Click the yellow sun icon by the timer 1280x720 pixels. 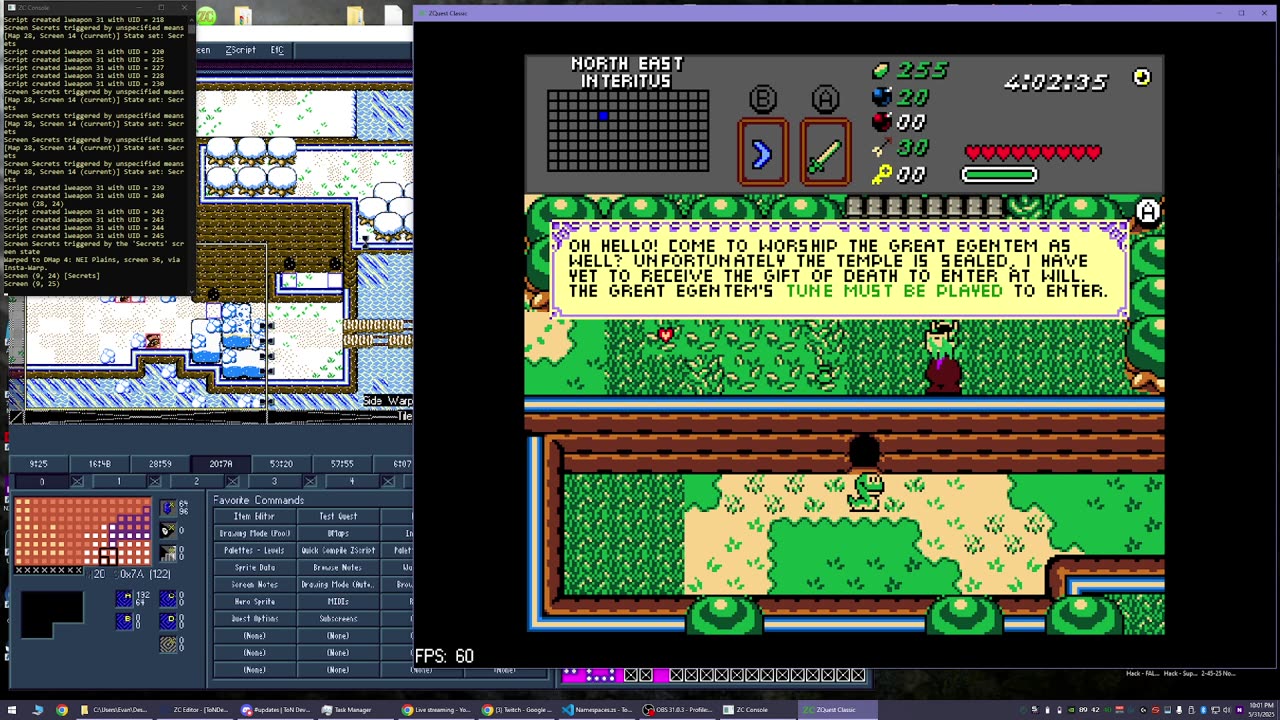coord(1141,78)
